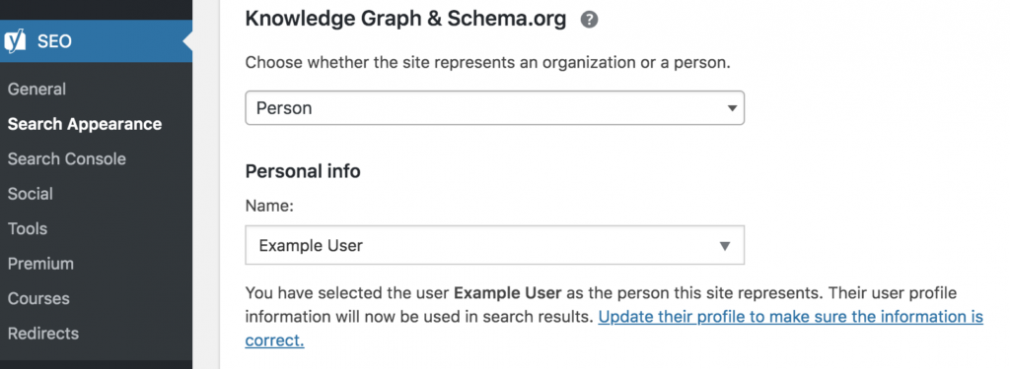This screenshot has width=1010, height=369.
Task: Open the Redirects submenu item
Action: (x=43, y=333)
